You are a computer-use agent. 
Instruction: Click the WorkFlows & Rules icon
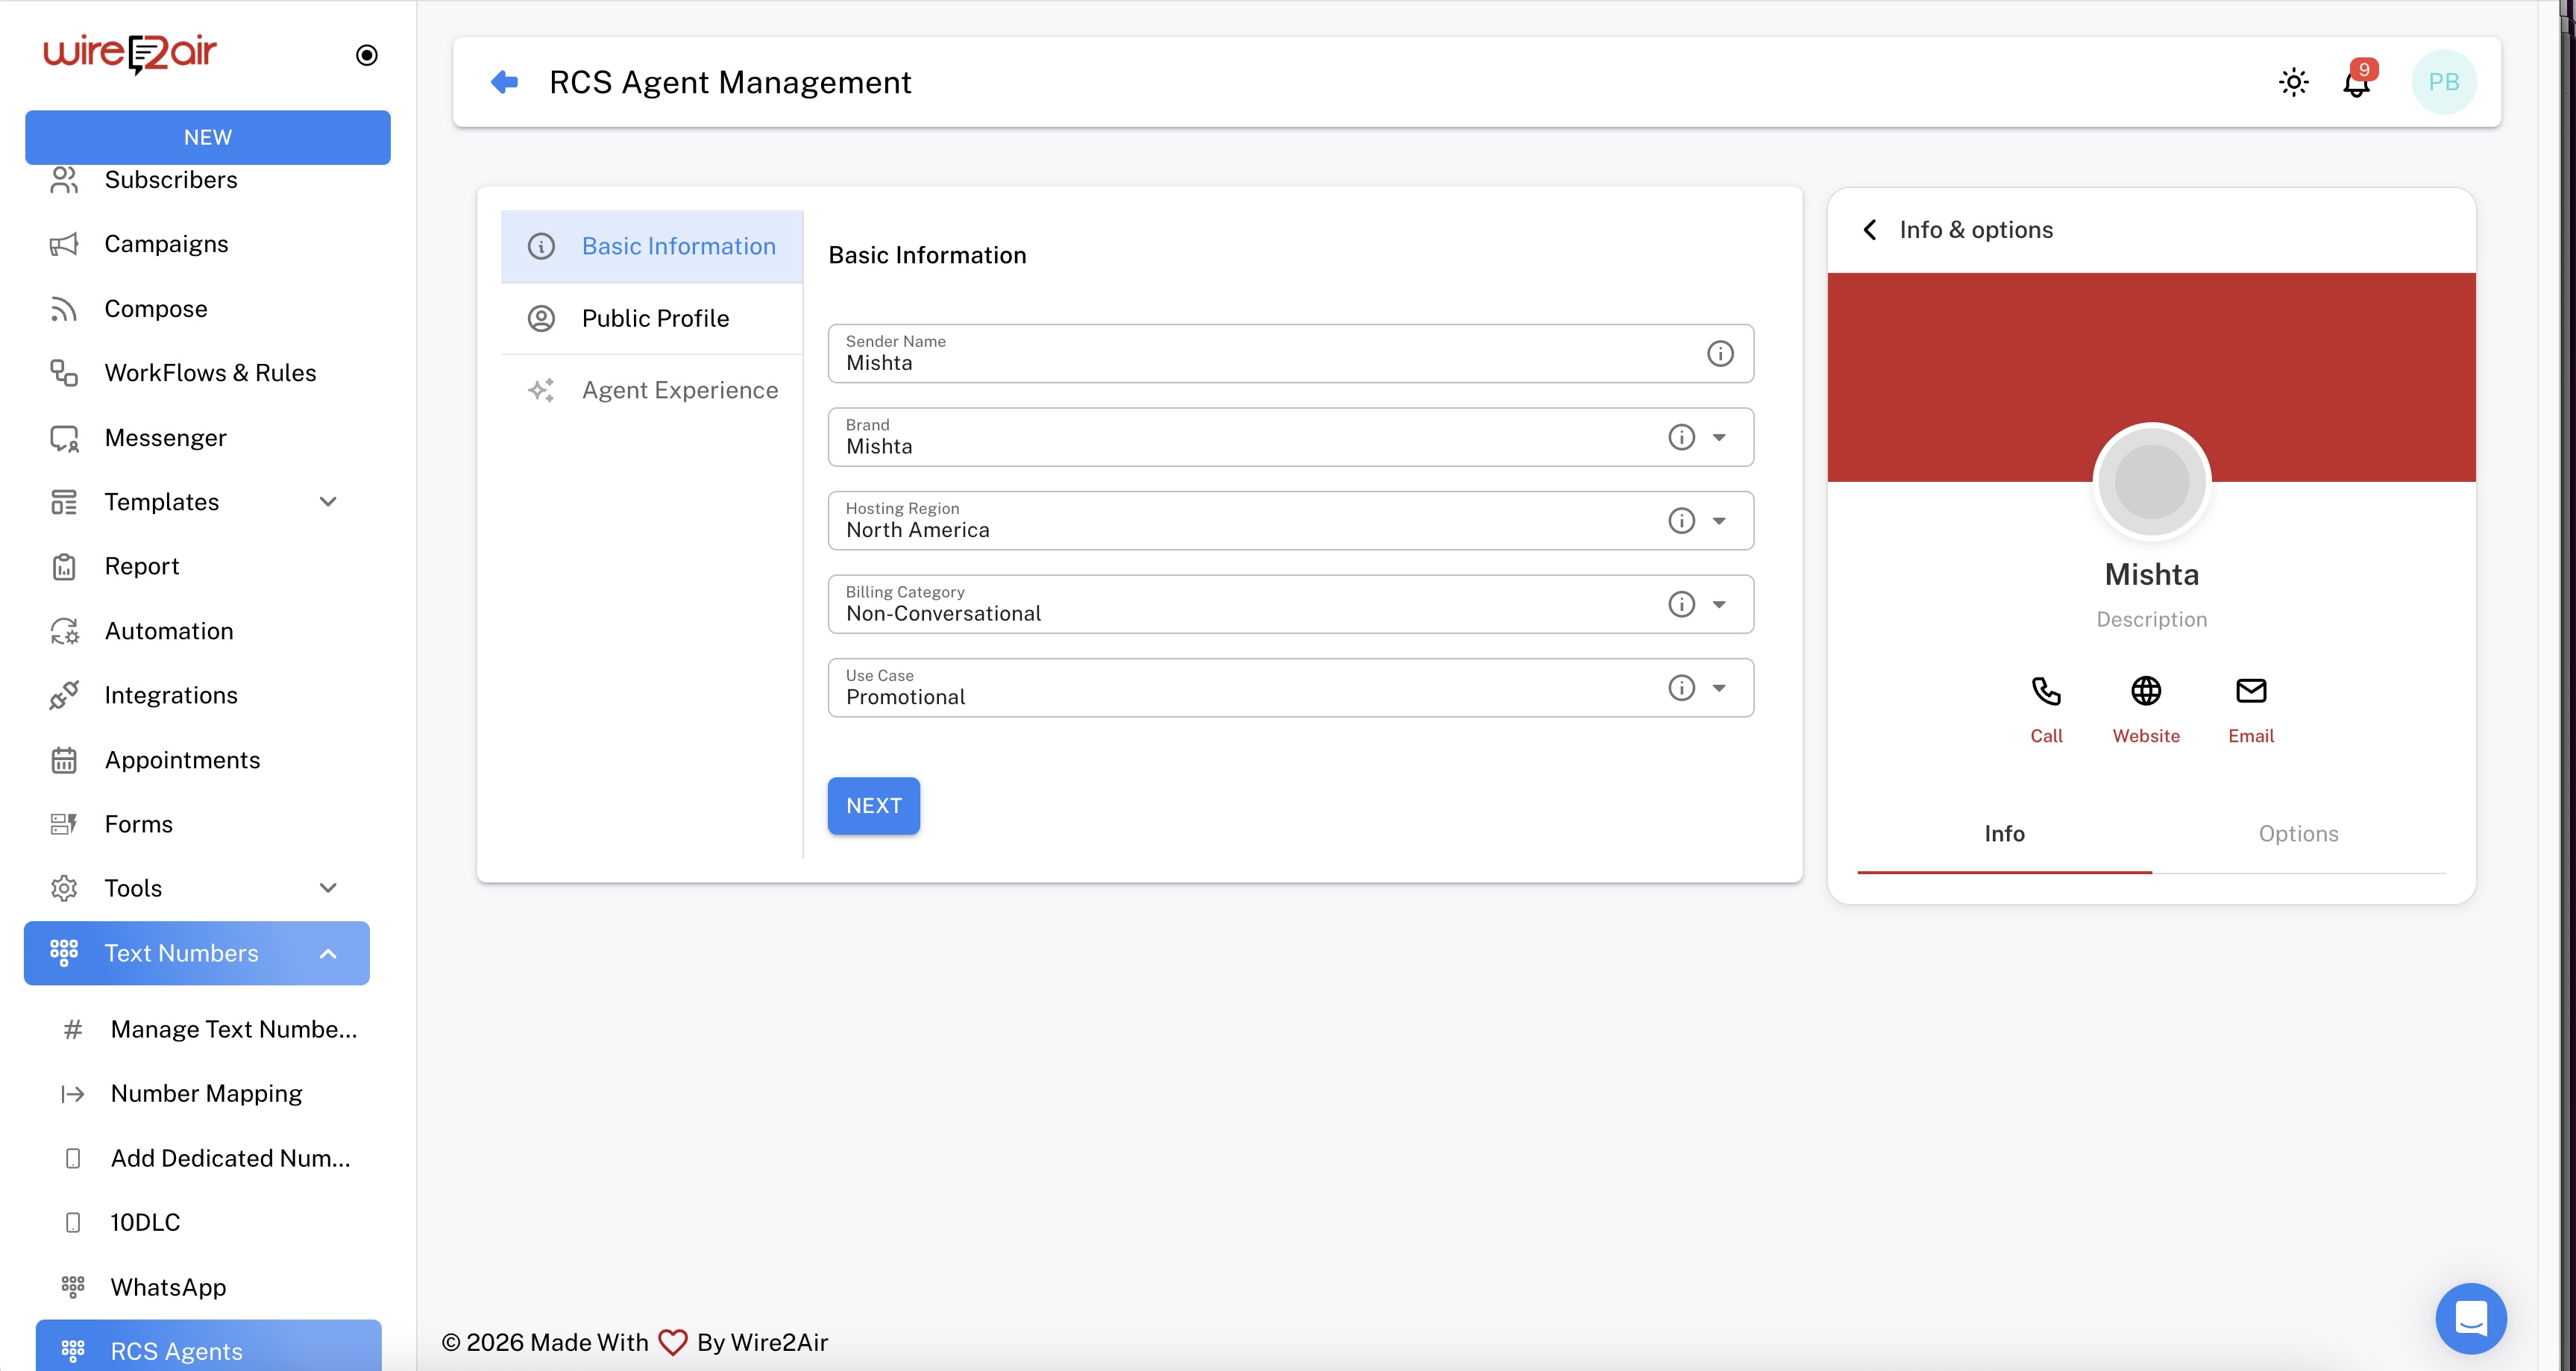tap(64, 373)
